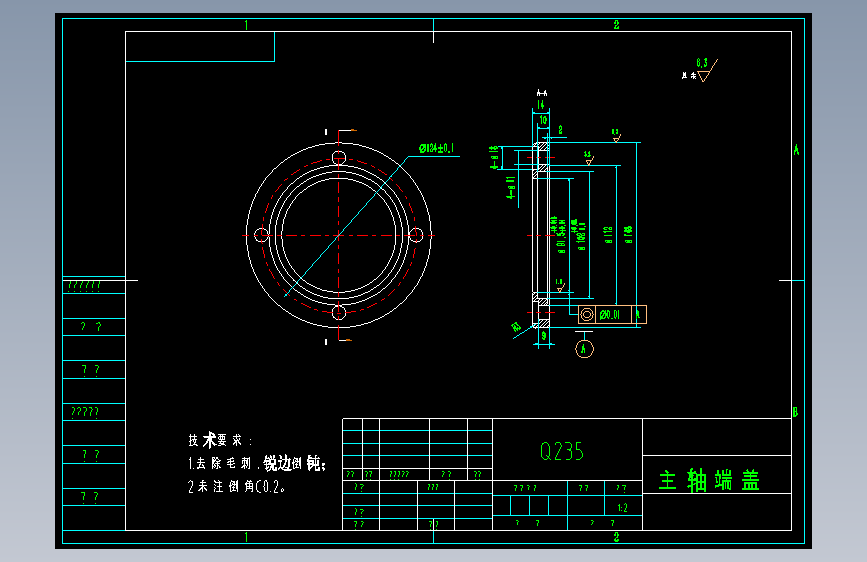Select the 14 width dimension in section view

click(x=541, y=105)
